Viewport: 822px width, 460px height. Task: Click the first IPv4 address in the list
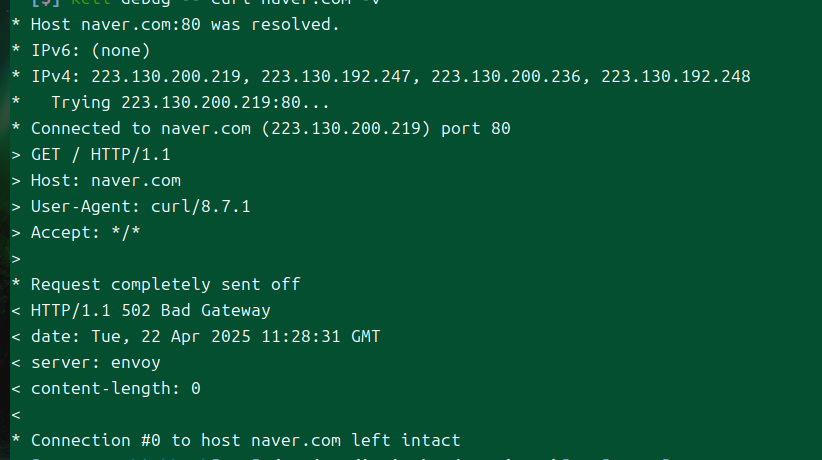tap(166, 77)
